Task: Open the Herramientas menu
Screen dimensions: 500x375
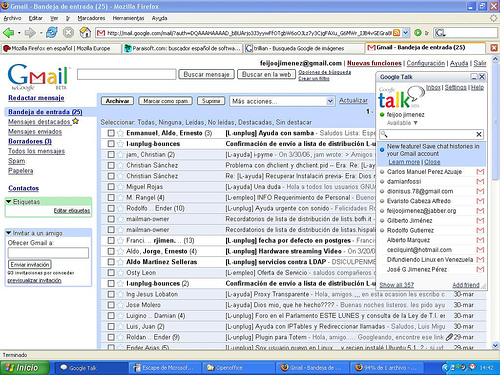Action: click(x=128, y=18)
